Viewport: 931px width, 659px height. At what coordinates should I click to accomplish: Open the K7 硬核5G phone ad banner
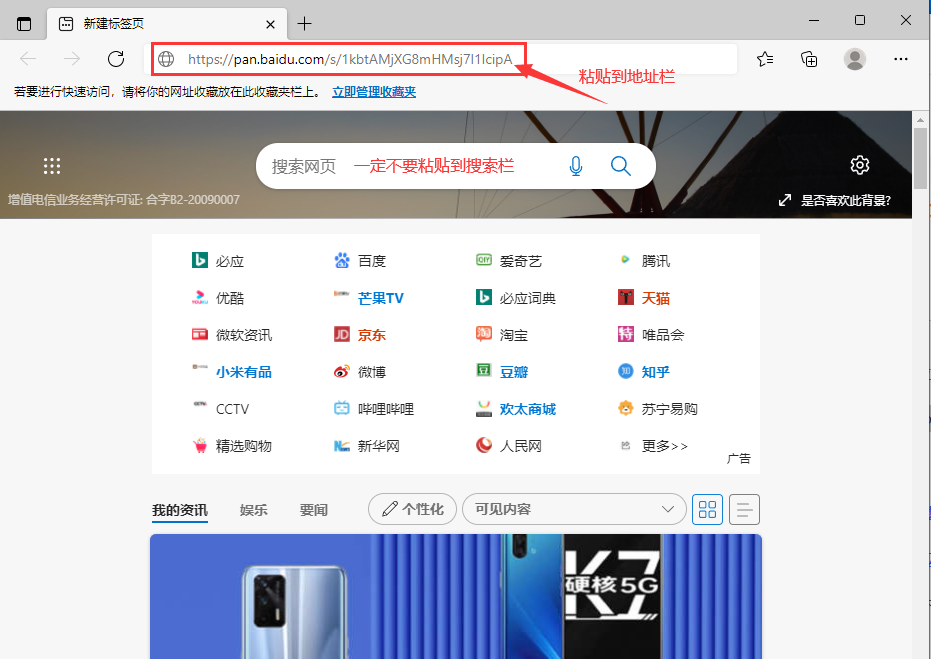pyautogui.click(x=455, y=596)
